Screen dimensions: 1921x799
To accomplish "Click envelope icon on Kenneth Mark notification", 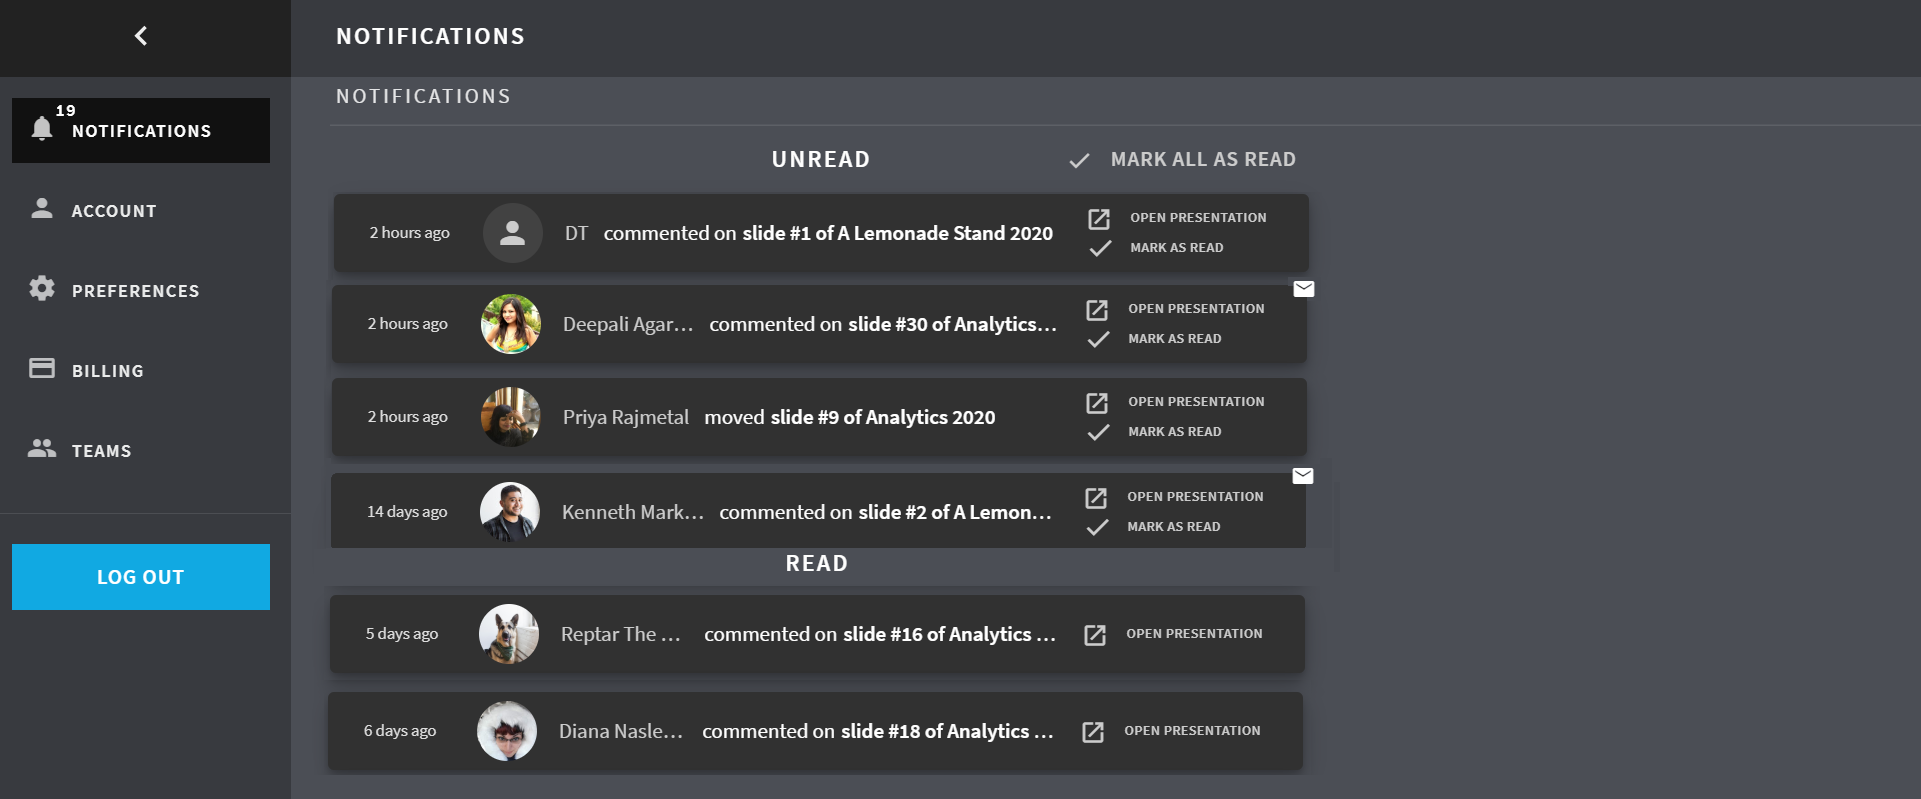I will 1303,476.
